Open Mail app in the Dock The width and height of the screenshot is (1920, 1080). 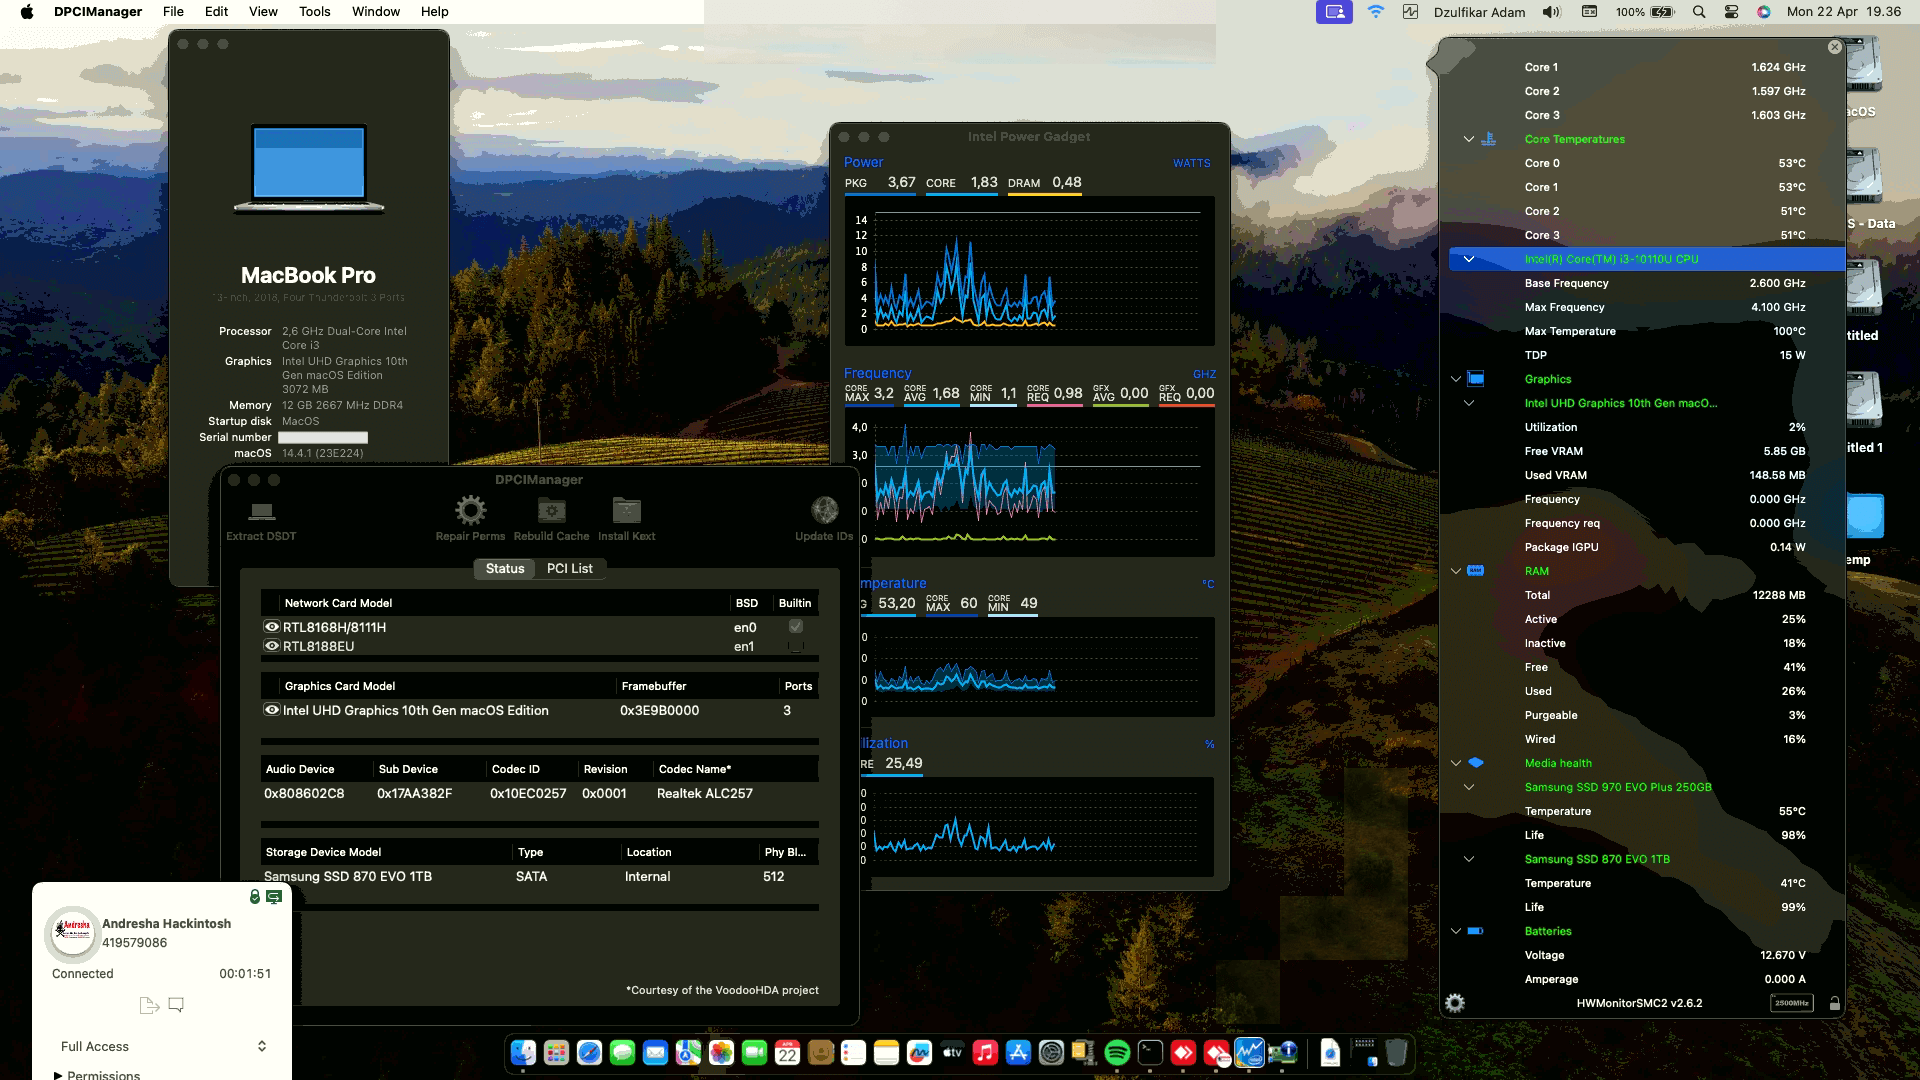(655, 1052)
